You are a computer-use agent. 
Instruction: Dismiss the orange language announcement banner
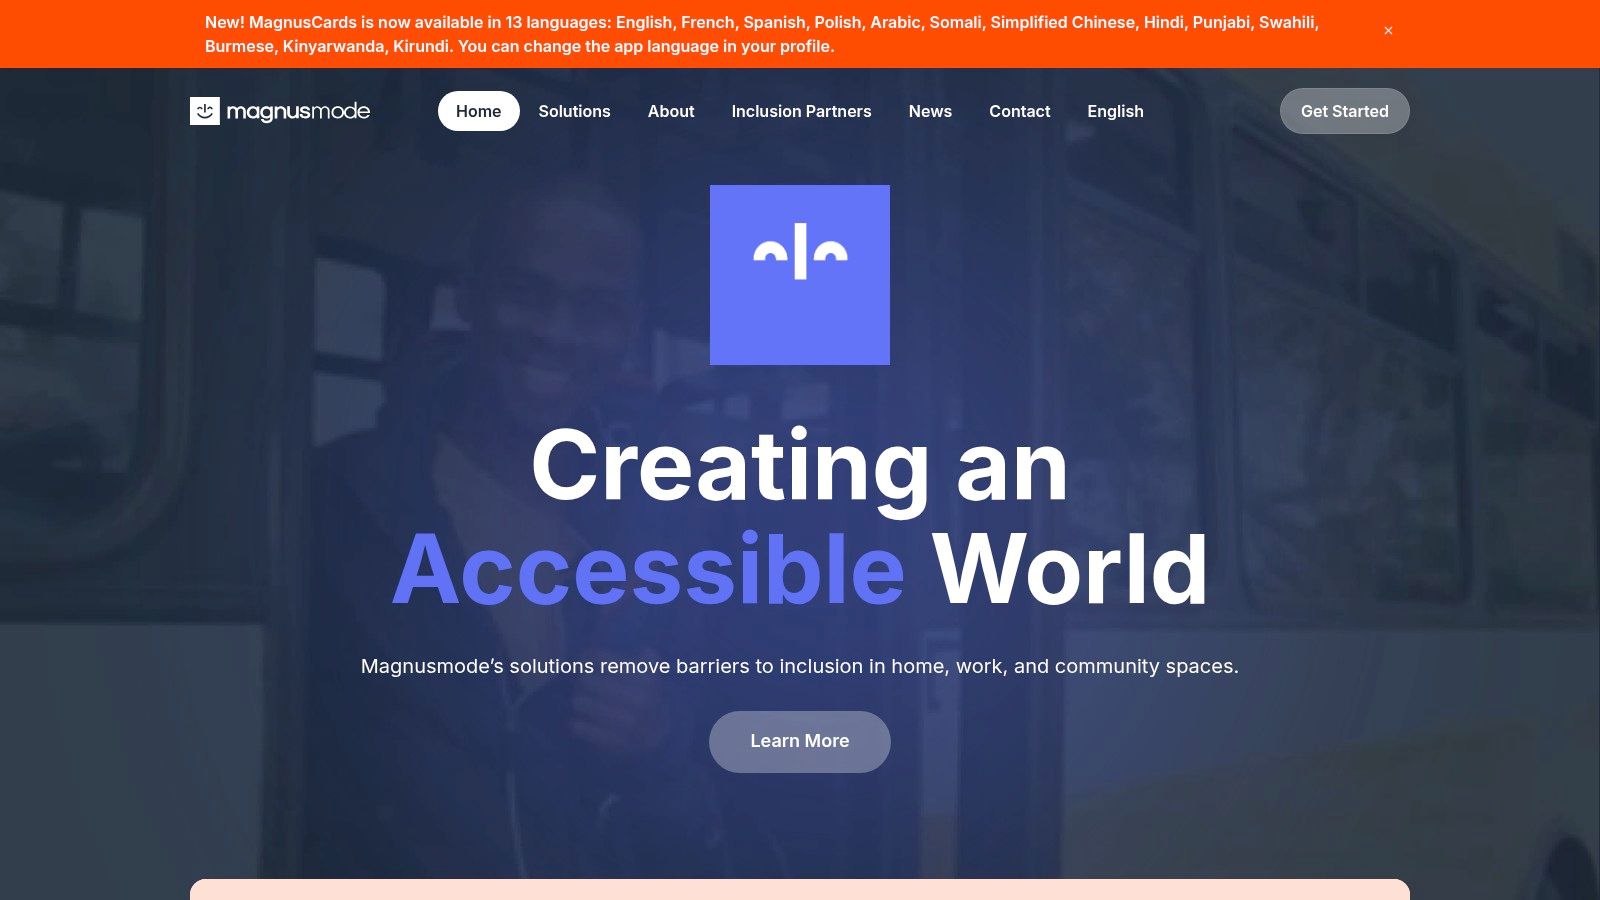tap(1388, 31)
